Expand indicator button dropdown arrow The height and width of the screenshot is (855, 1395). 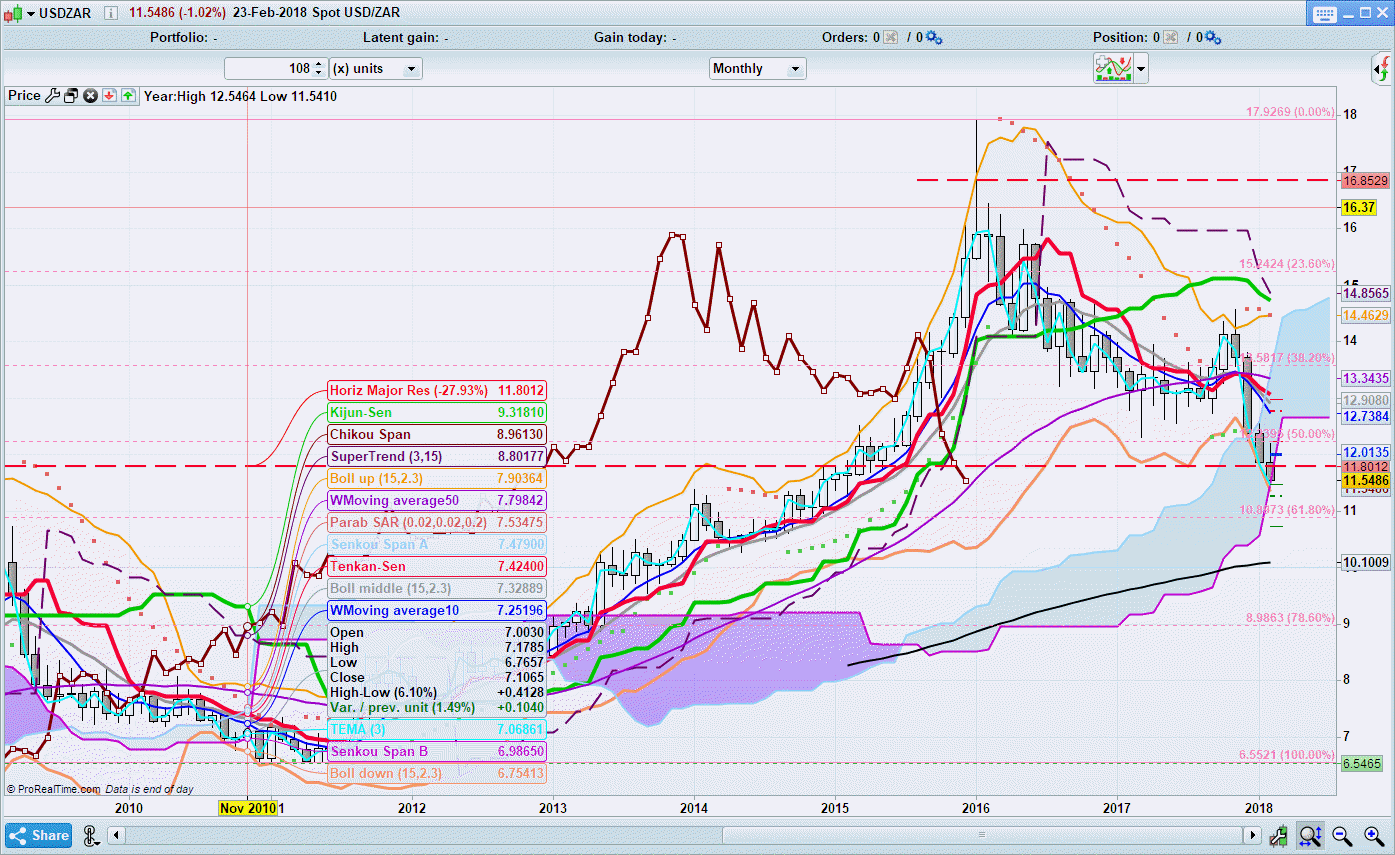click(x=1141, y=69)
